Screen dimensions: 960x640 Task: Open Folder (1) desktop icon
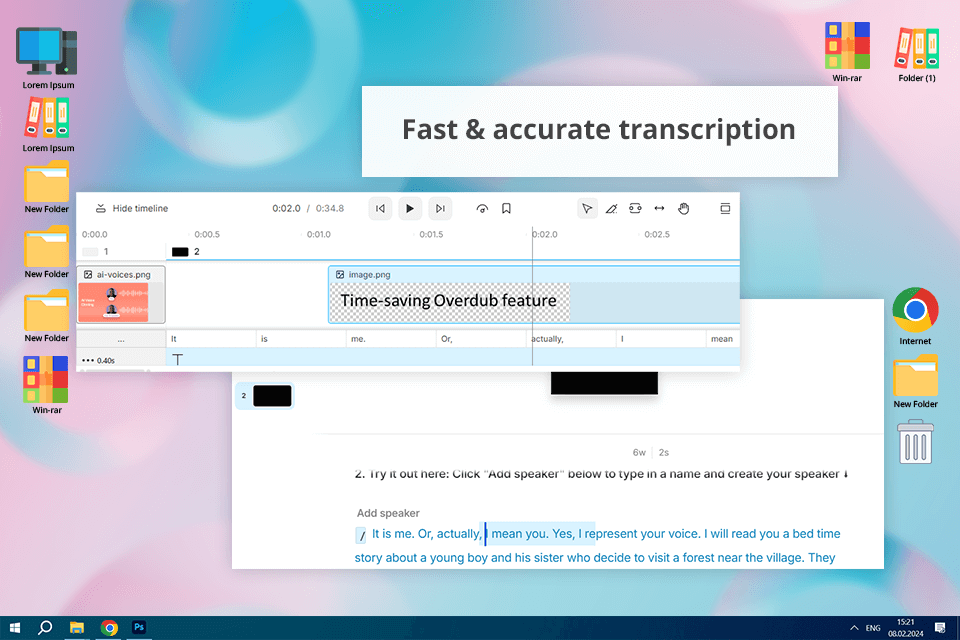click(917, 54)
